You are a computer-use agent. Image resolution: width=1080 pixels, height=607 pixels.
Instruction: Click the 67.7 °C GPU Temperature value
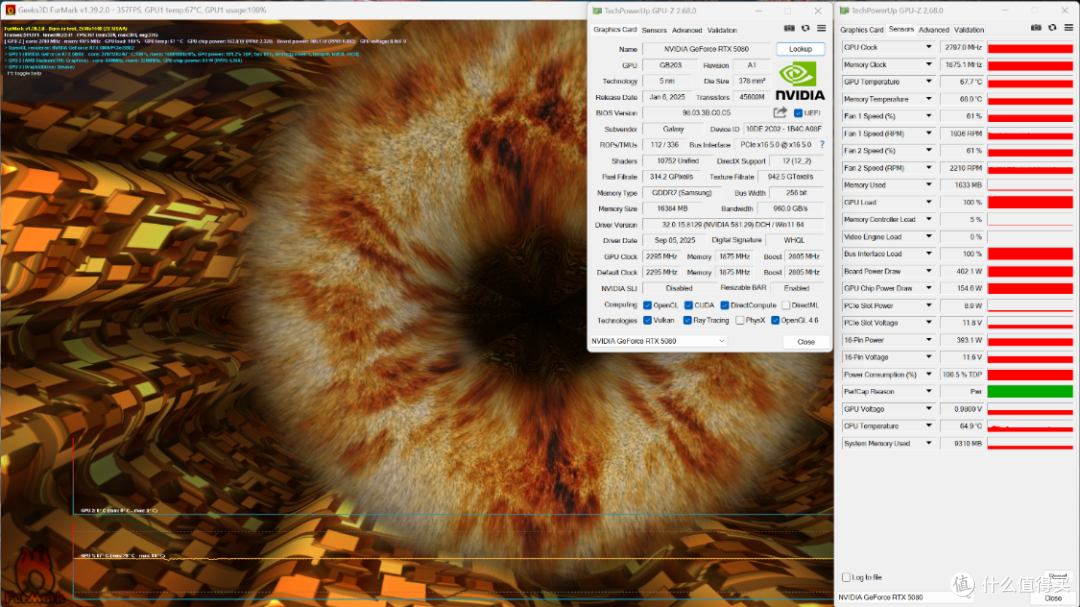[x=962, y=82]
